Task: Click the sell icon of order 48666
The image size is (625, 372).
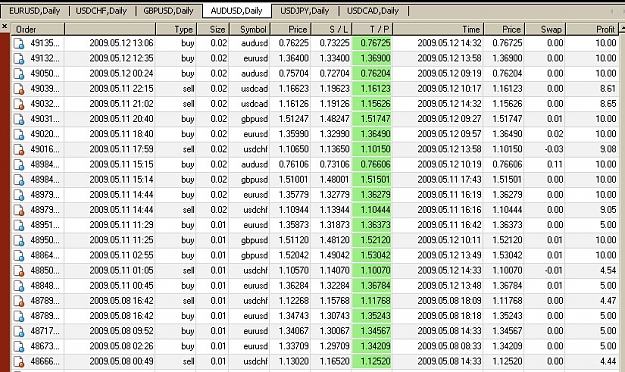Action: (x=19, y=361)
